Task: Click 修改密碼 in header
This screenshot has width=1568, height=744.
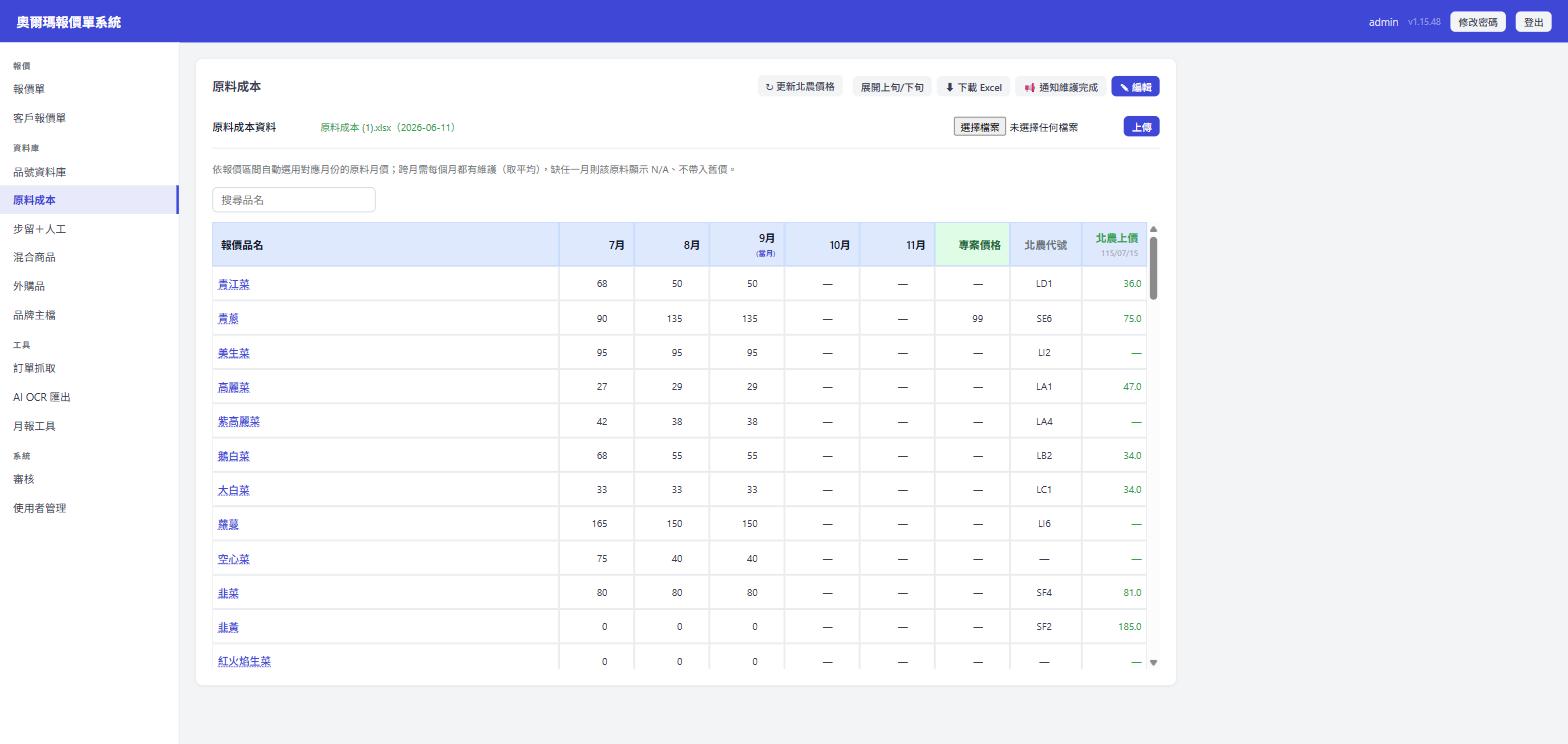Action: (x=1478, y=22)
